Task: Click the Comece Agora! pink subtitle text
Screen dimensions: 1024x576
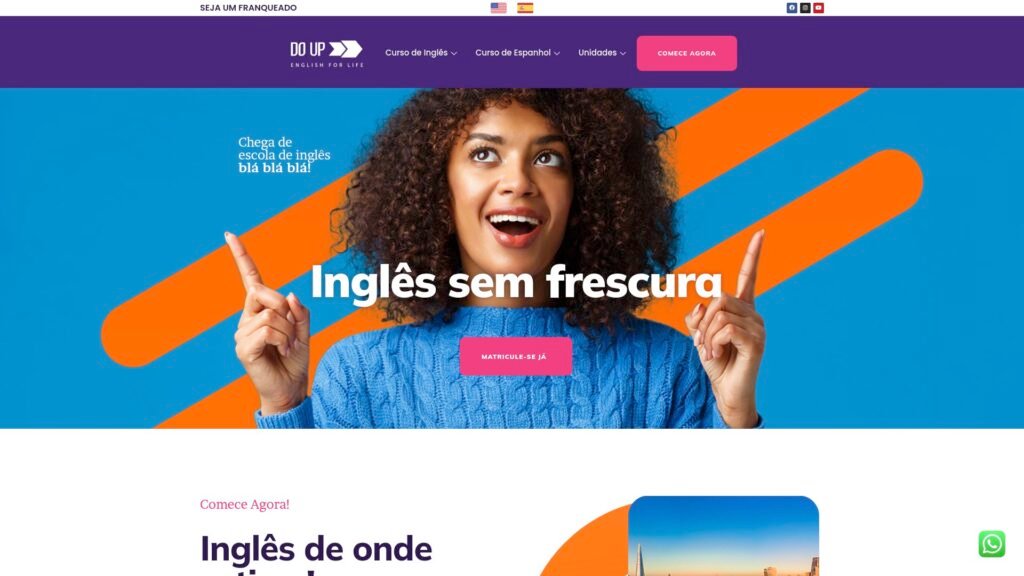Action: [x=244, y=504]
